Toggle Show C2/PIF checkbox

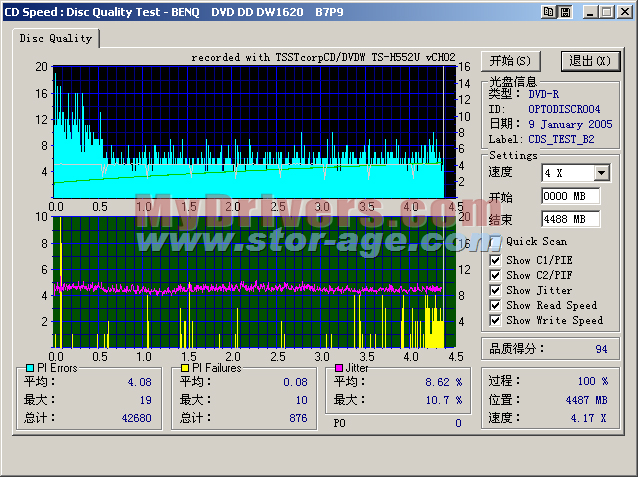point(496,275)
